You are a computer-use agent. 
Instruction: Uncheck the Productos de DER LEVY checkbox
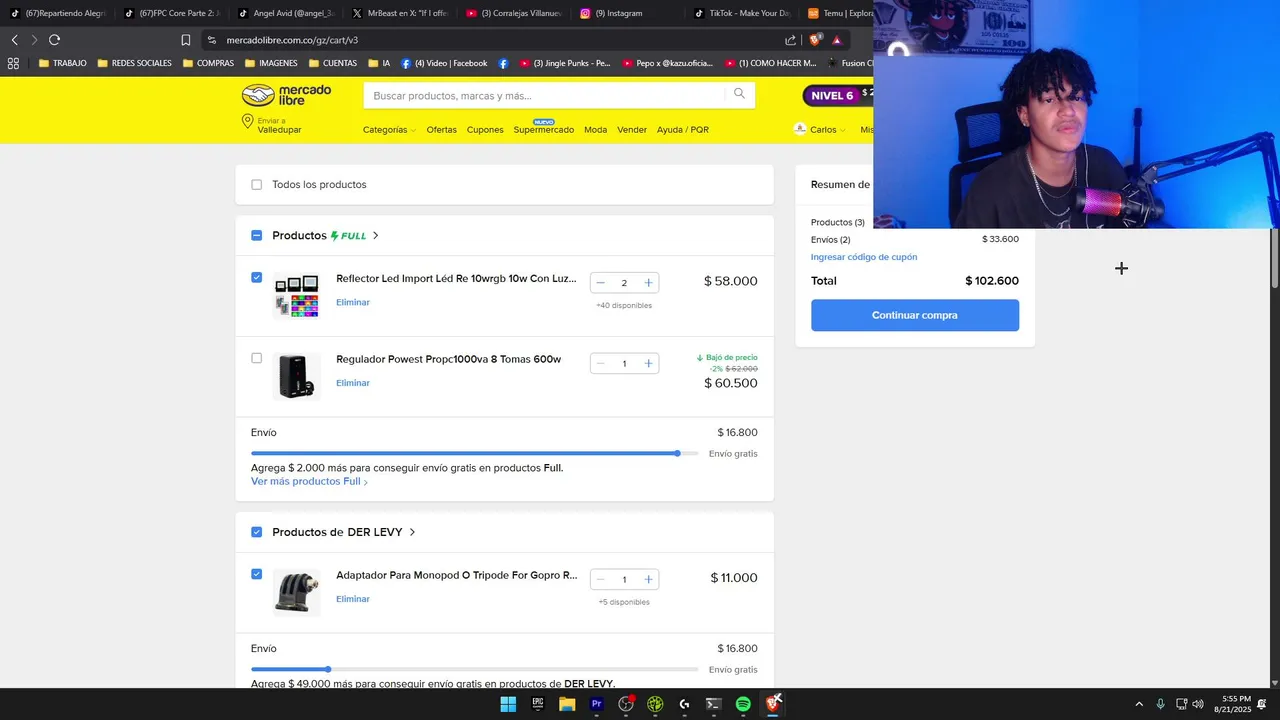pos(256,532)
